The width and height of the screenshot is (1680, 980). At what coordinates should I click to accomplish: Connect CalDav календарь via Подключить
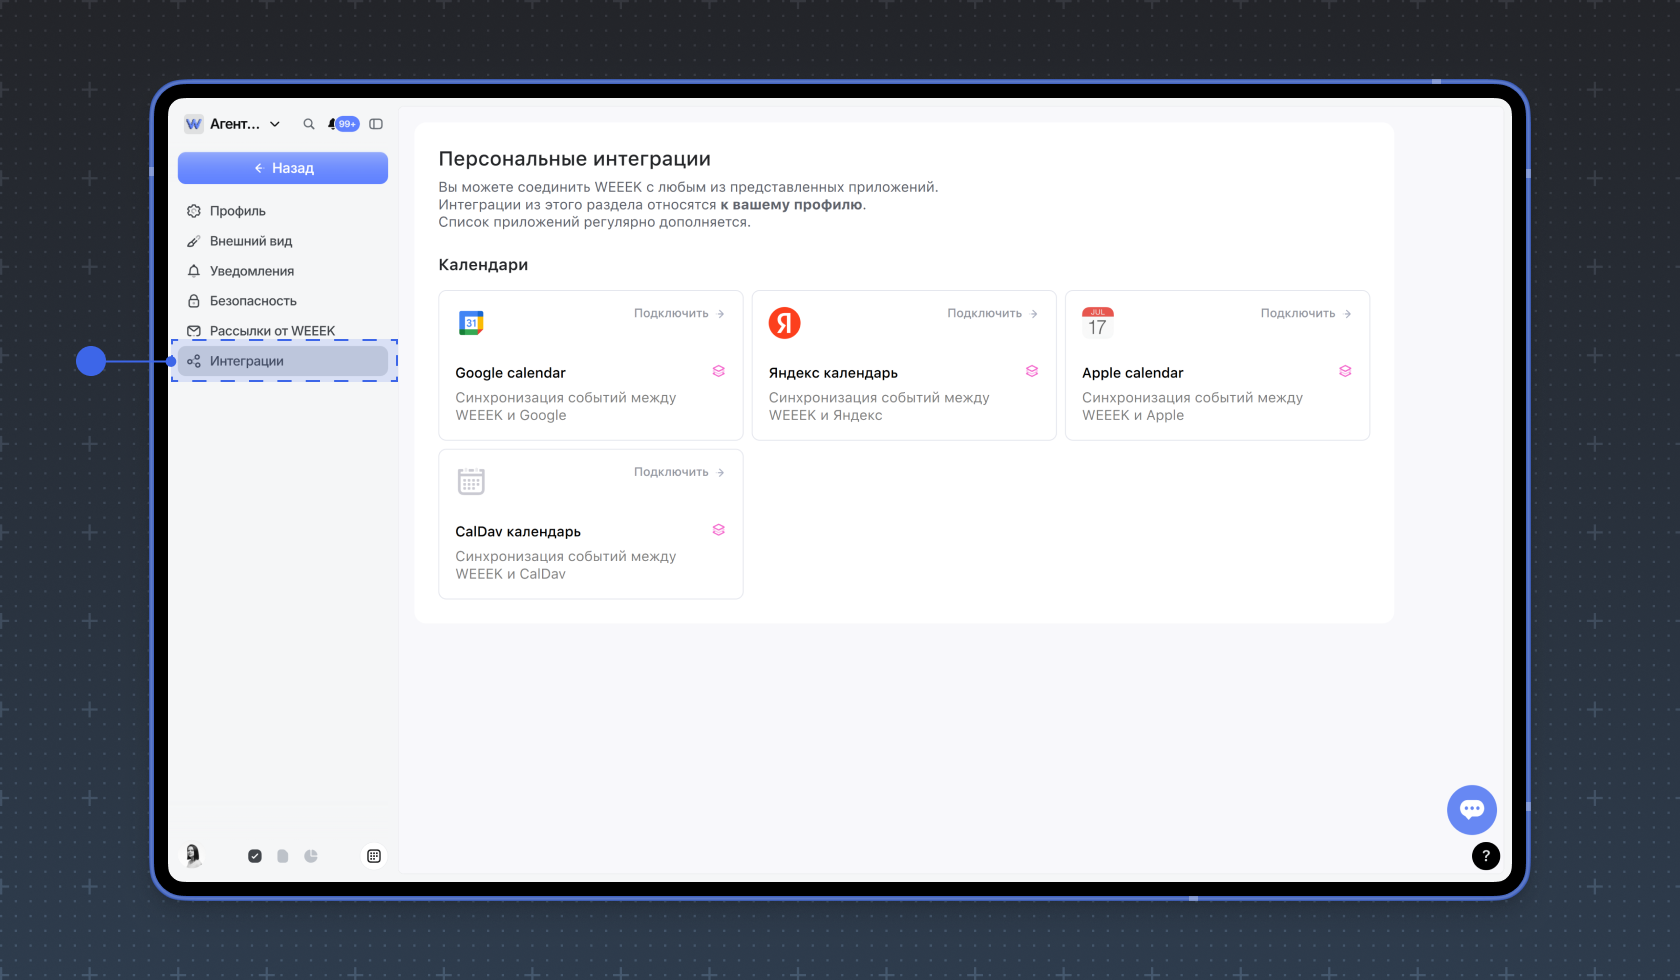[x=679, y=472]
